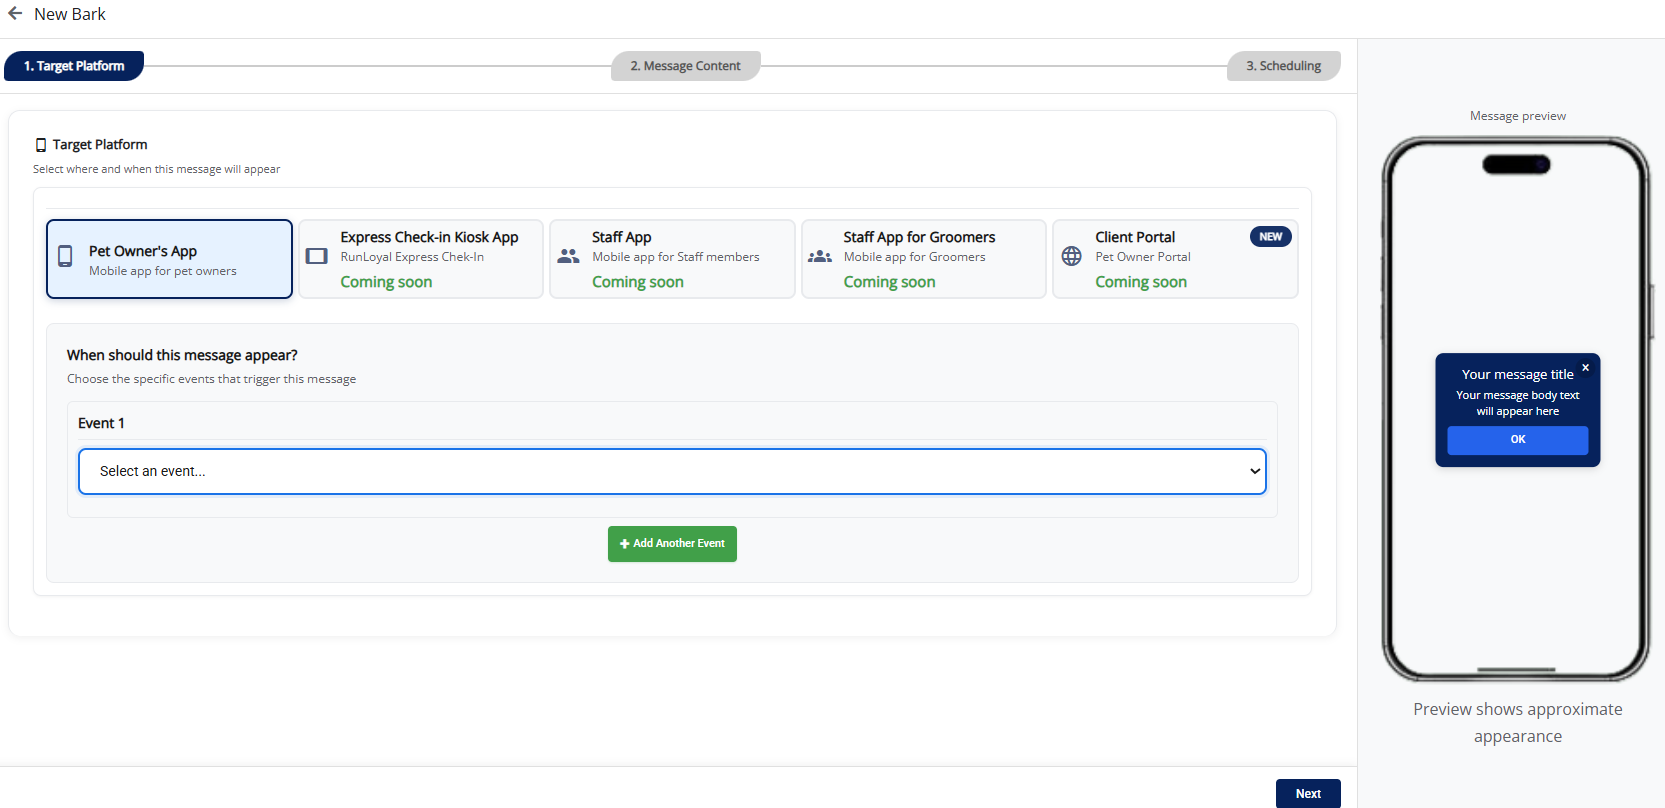Go to step 2 Message Content

(x=685, y=66)
